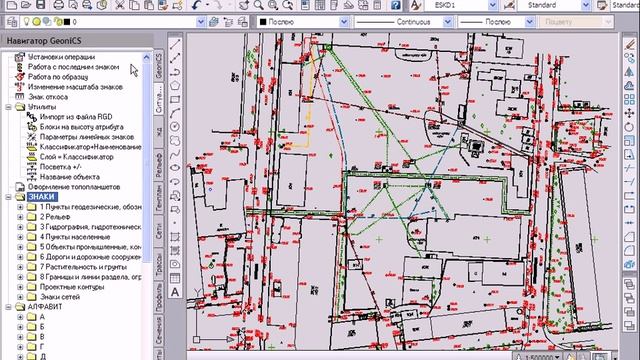Click 'Параметры линейных знаков' item

pos(87,137)
